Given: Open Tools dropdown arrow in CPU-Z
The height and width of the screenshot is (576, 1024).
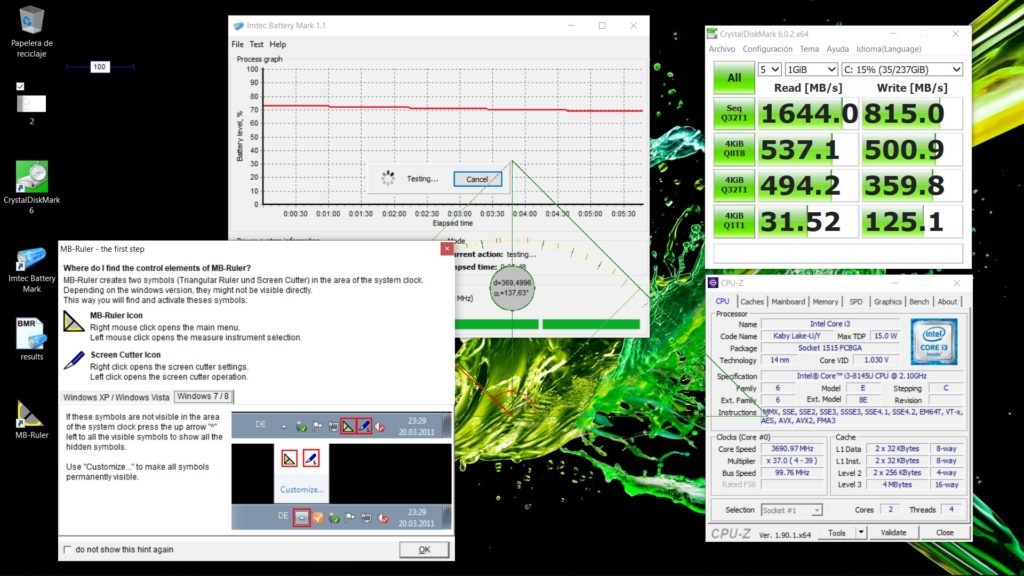Looking at the screenshot, I should 861,533.
